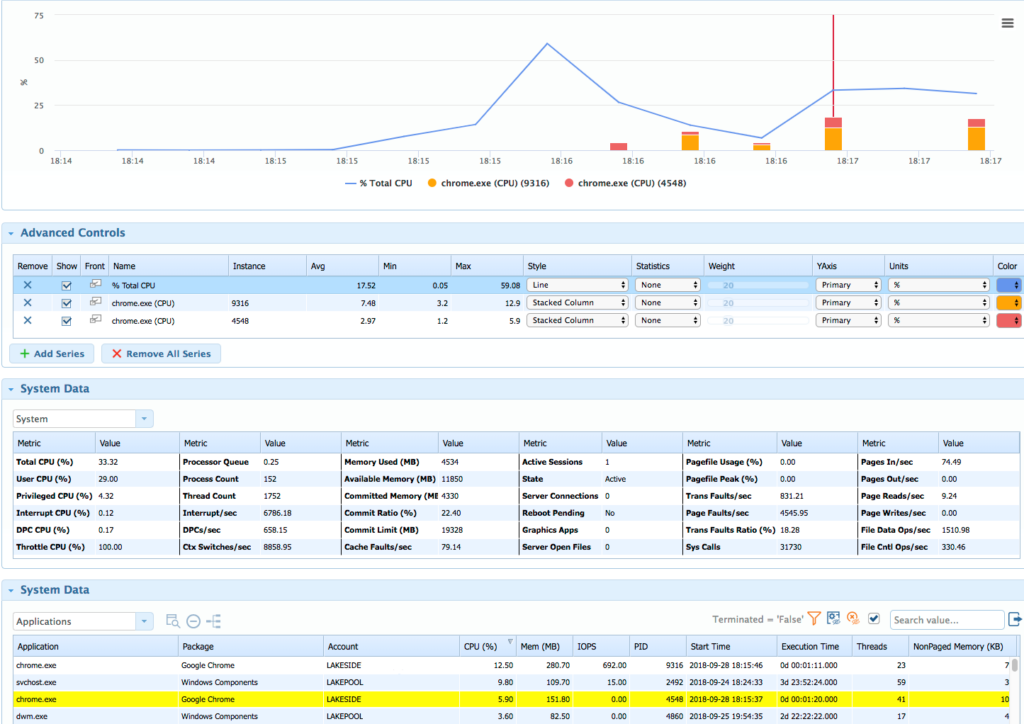The width and height of the screenshot is (1024, 724).
Task: Click Remove All Series
Action: tap(160, 352)
